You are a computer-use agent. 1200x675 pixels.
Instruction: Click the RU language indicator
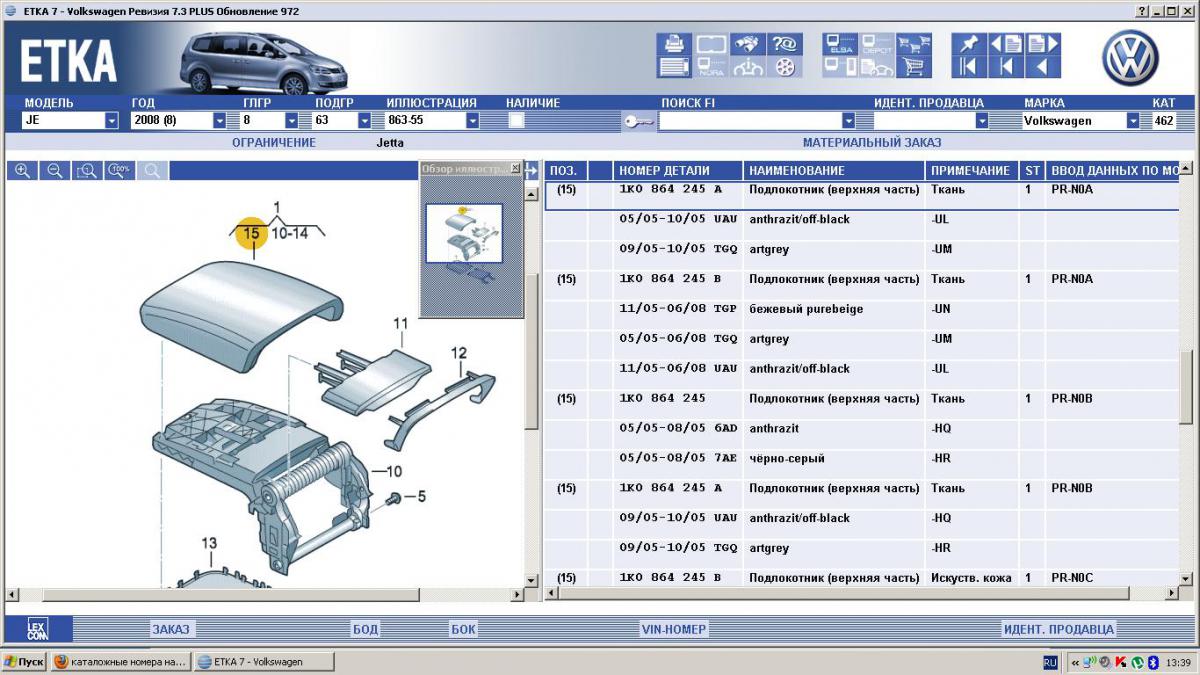tap(1050, 662)
